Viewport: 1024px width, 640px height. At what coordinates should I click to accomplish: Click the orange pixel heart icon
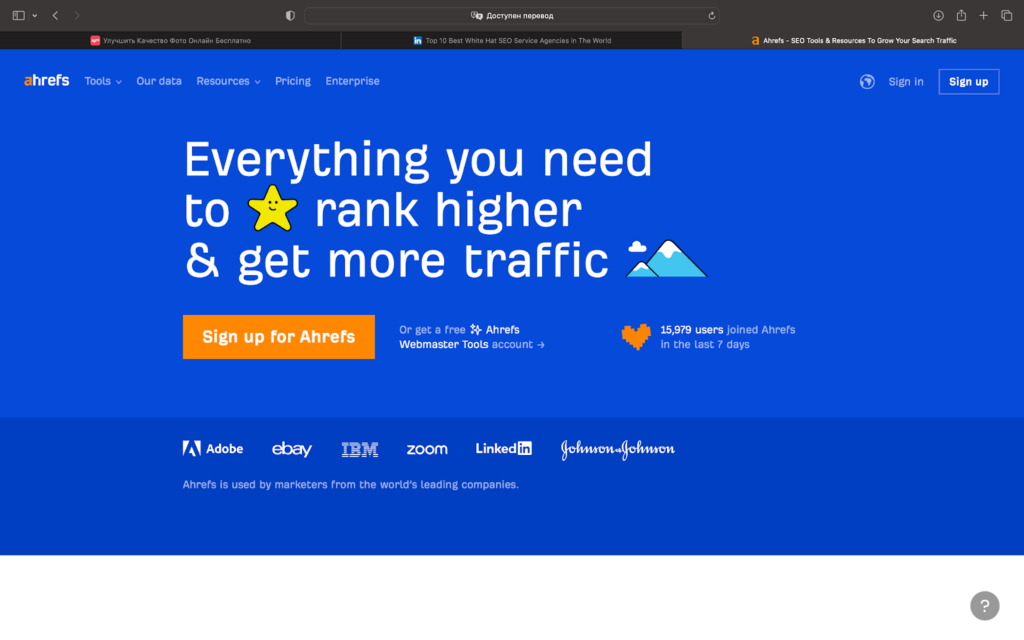[x=636, y=336]
